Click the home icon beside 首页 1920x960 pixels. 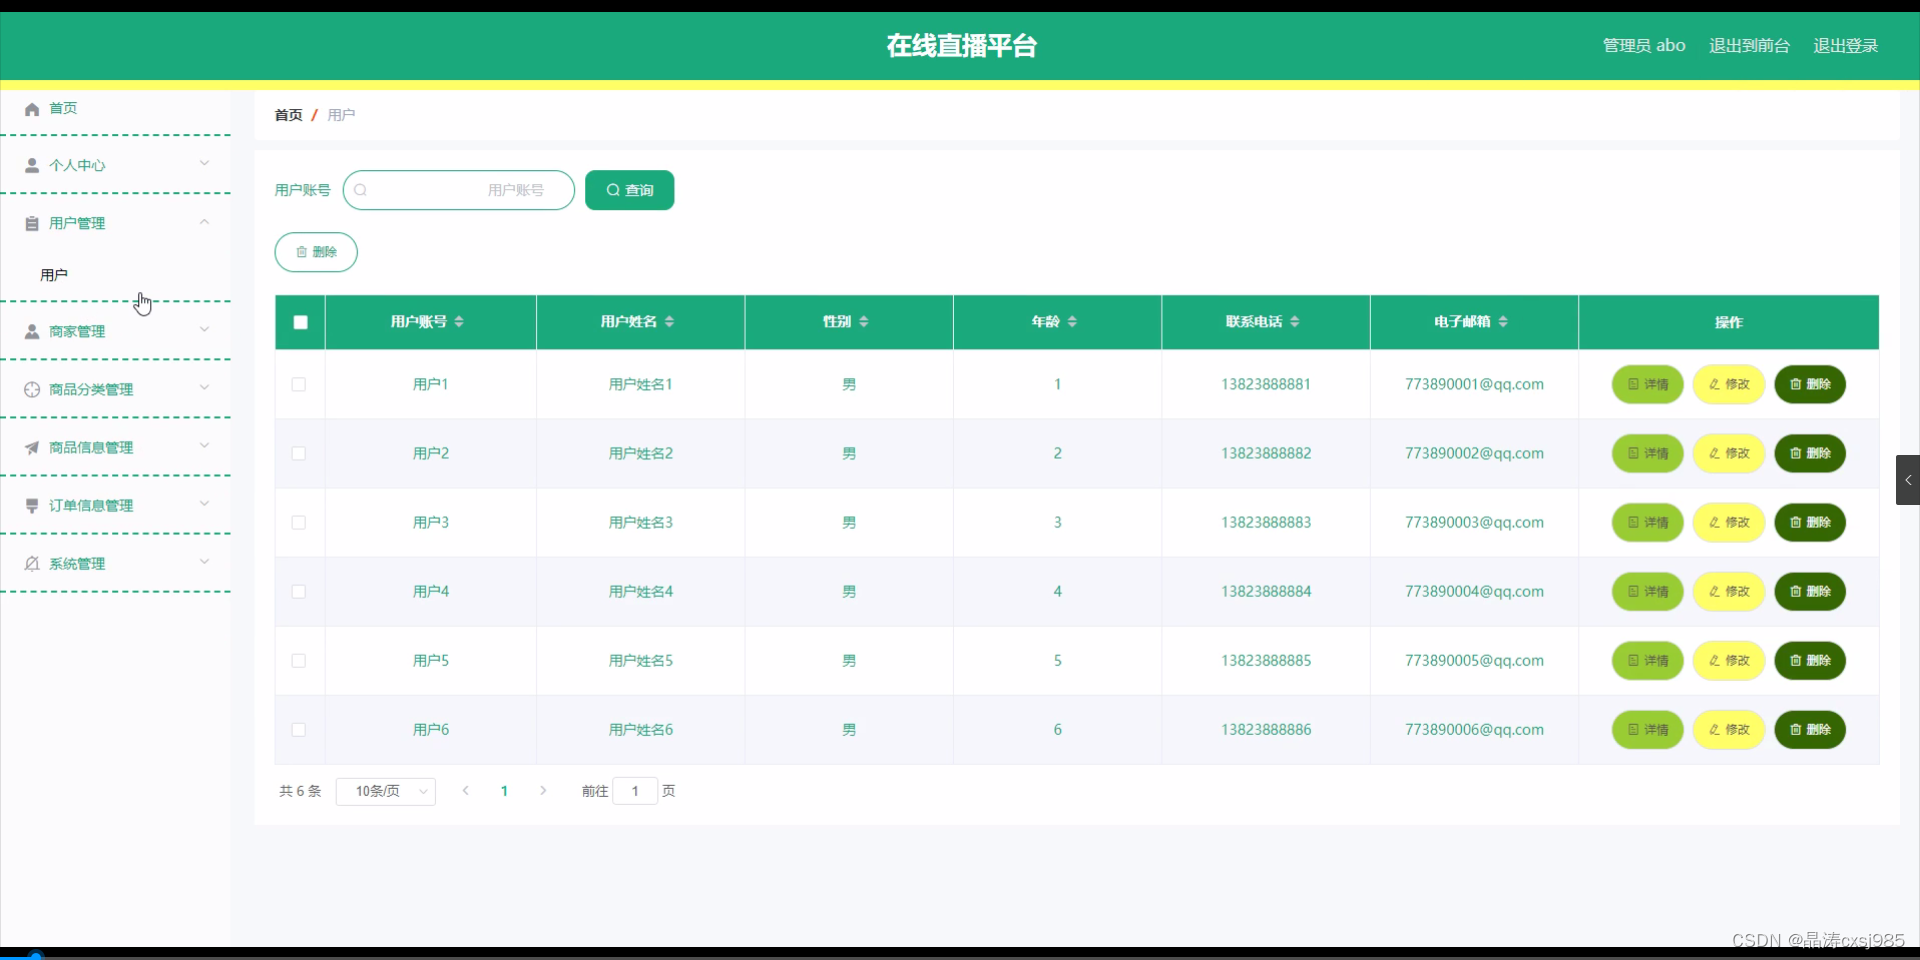(32, 109)
